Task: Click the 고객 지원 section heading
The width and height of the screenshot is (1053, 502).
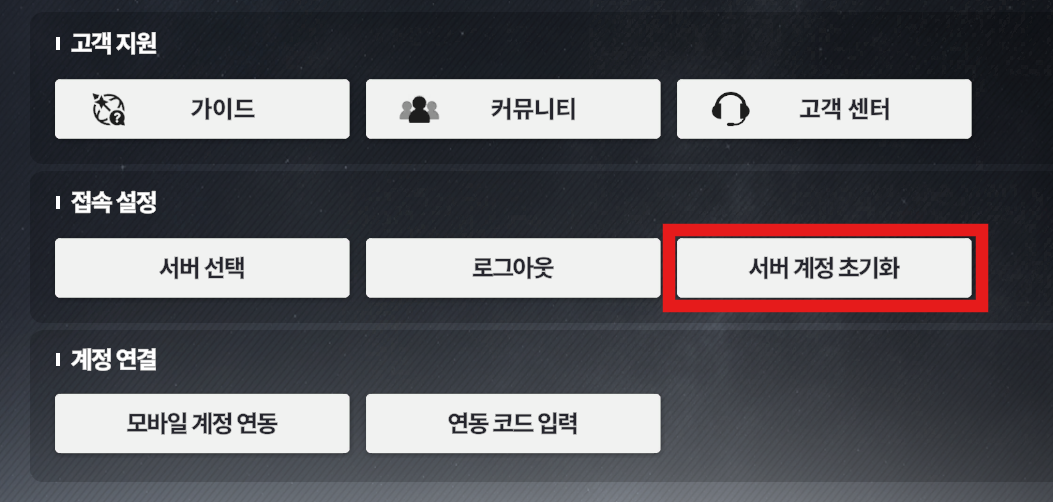Action: 113,44
